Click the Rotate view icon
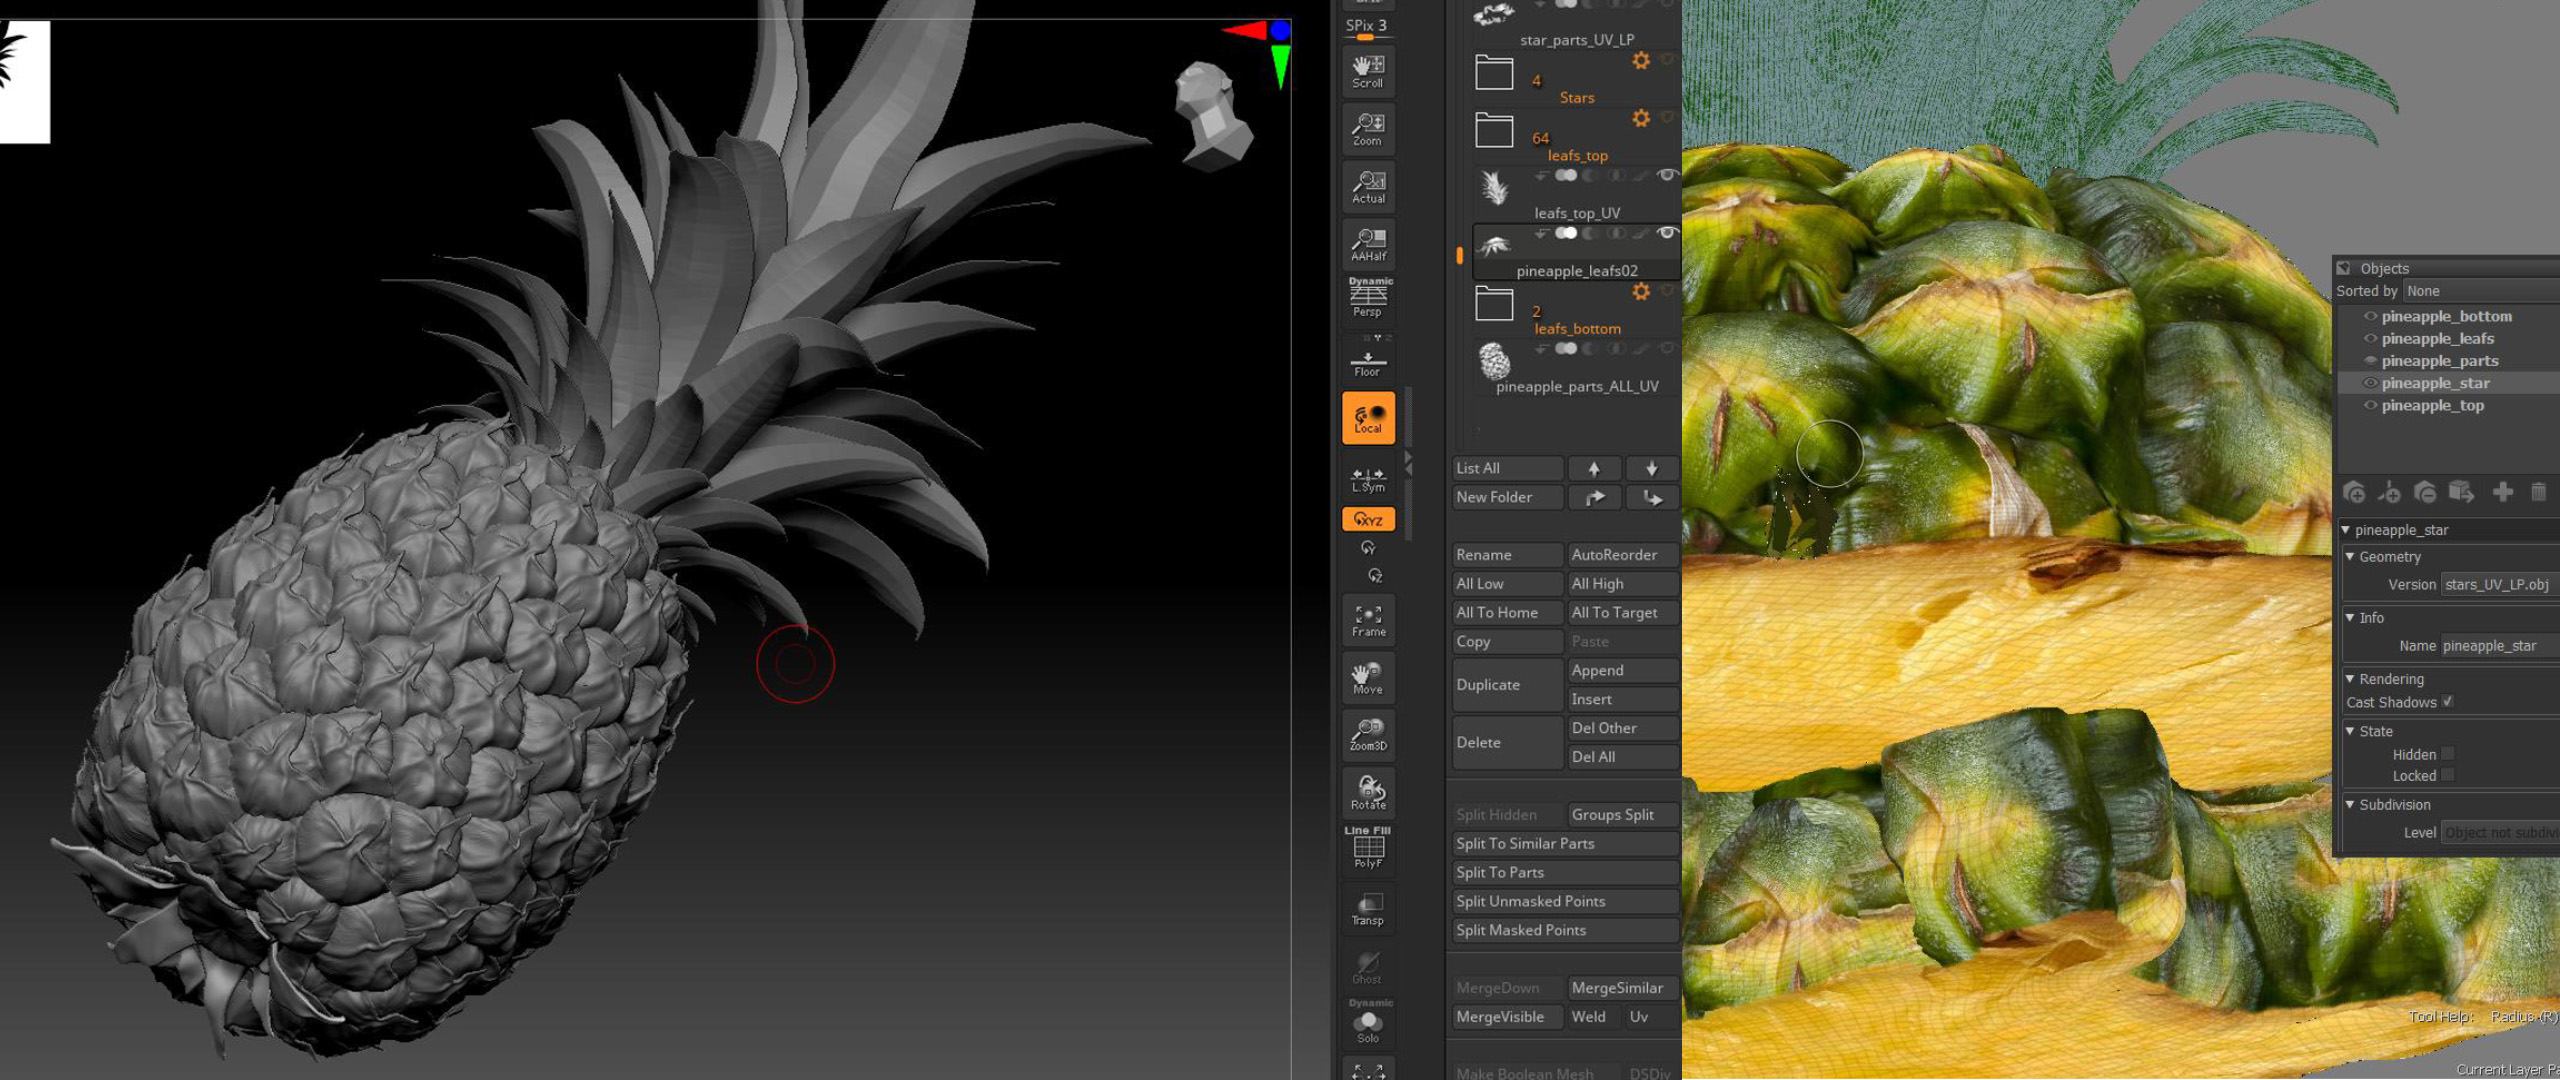The height and width of the screenshot is (1080, 2560). pyautogui.click(x=1368, y=793)
